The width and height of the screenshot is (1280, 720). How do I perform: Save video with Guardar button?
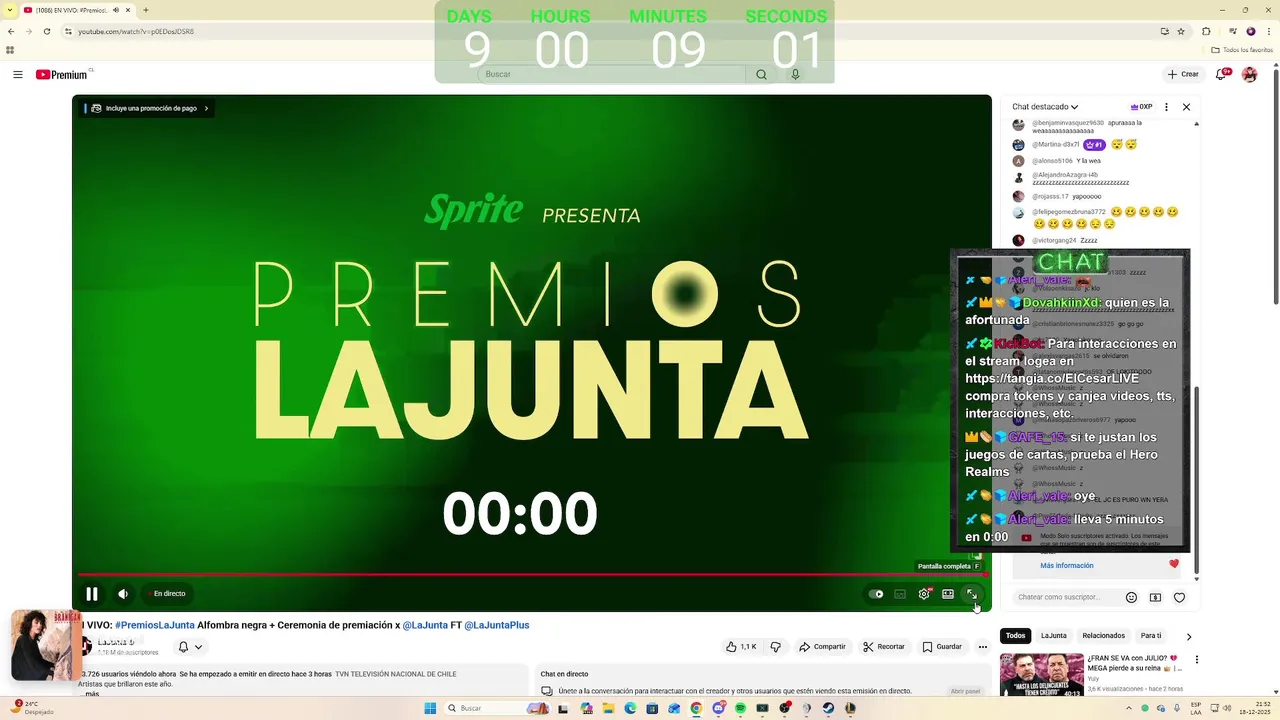coord(942,647)
